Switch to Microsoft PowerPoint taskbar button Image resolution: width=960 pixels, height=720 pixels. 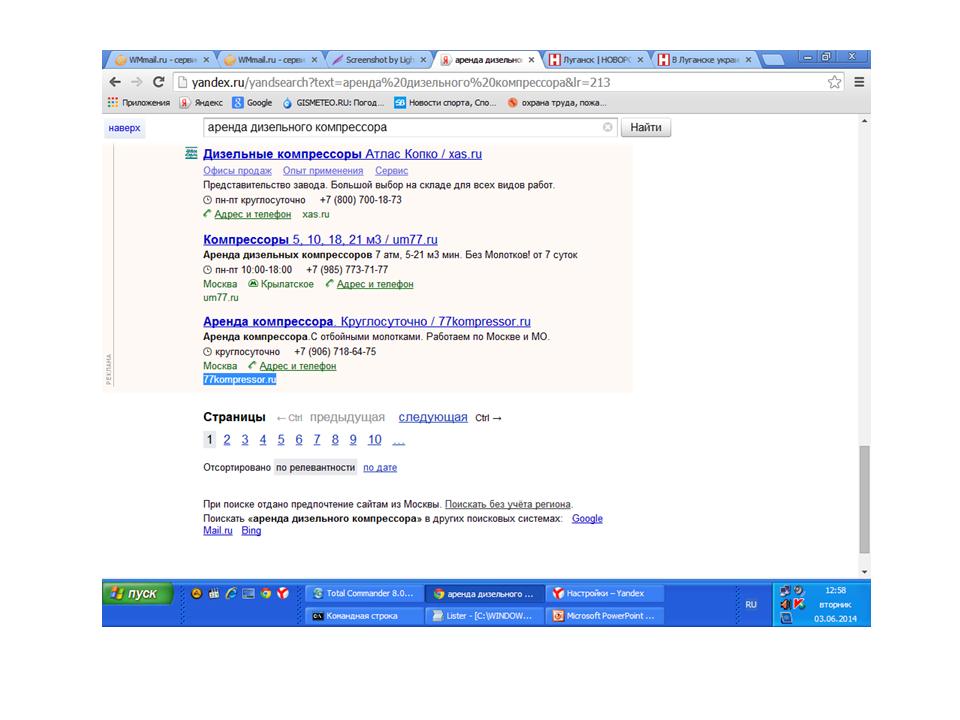[x=604, y=616]
